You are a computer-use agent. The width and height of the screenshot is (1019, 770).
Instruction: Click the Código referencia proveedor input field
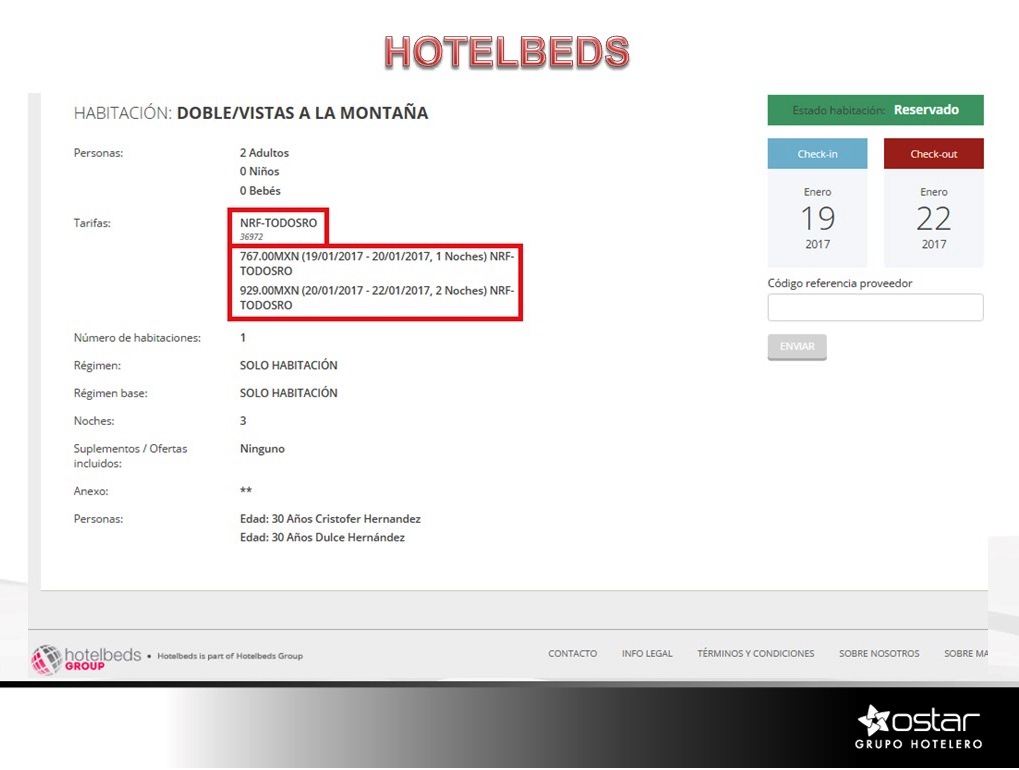tap(875, 307)
